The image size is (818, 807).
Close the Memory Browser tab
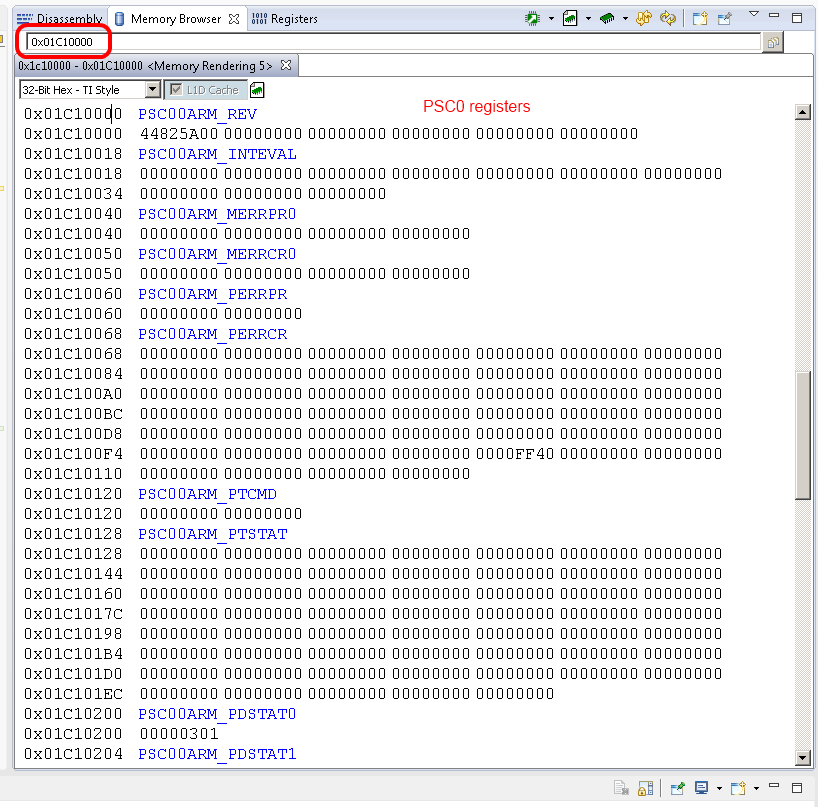point(234,19)
